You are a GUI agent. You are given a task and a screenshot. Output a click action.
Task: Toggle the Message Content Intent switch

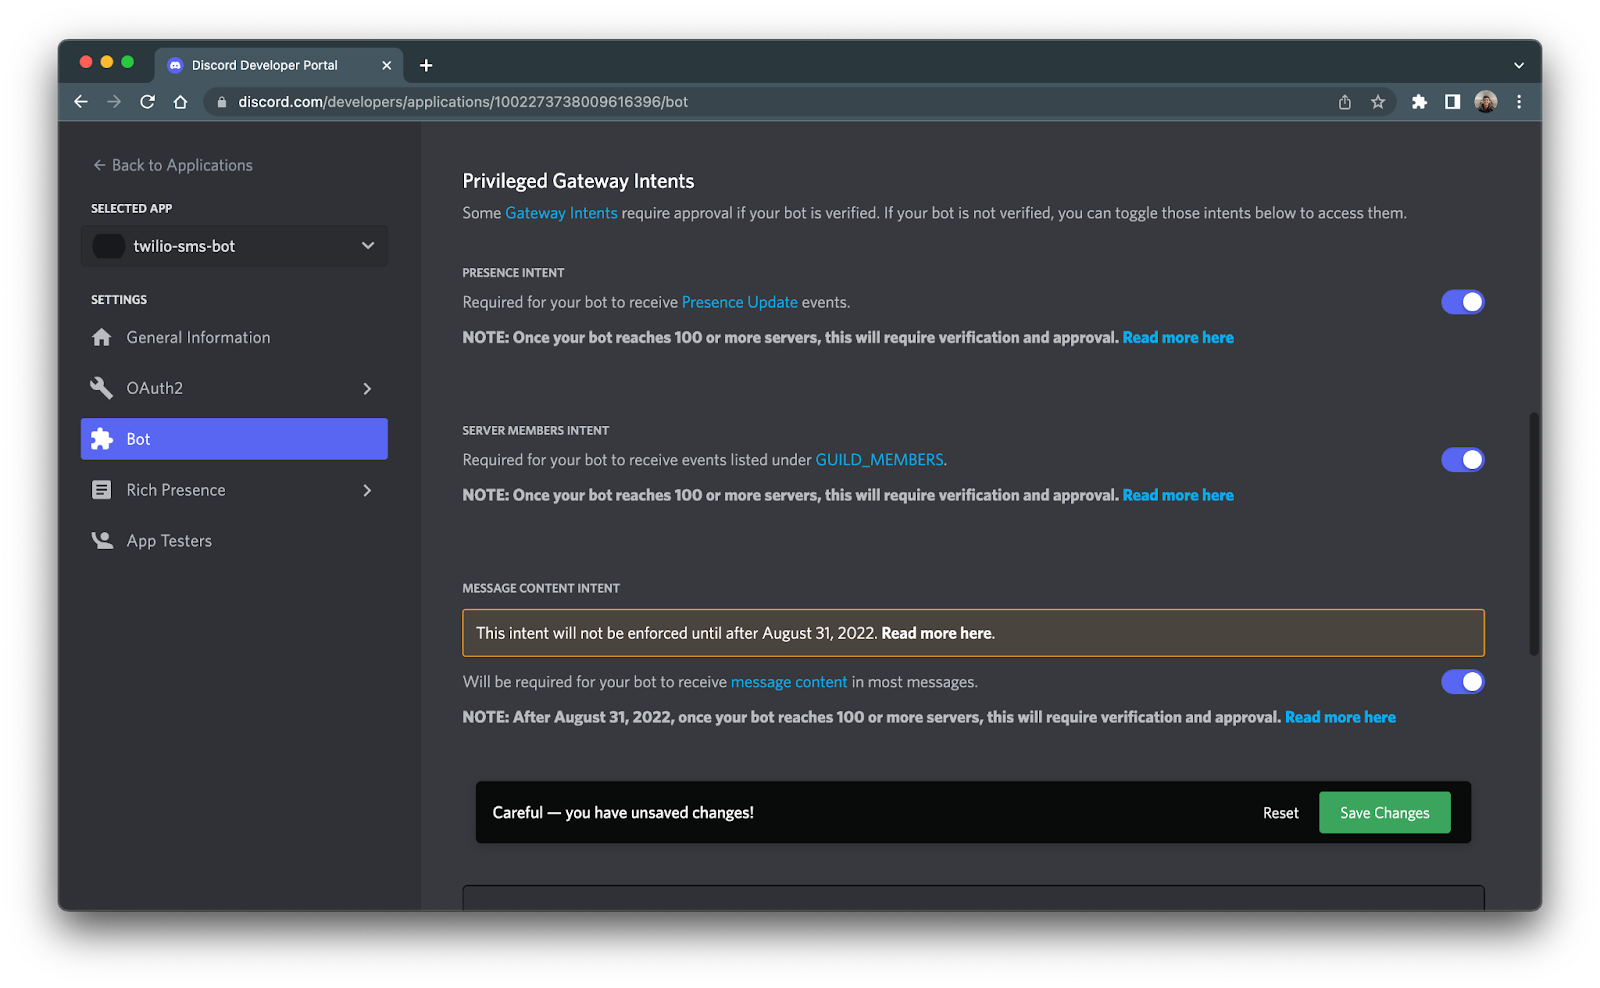click(x=1462, y=682)
